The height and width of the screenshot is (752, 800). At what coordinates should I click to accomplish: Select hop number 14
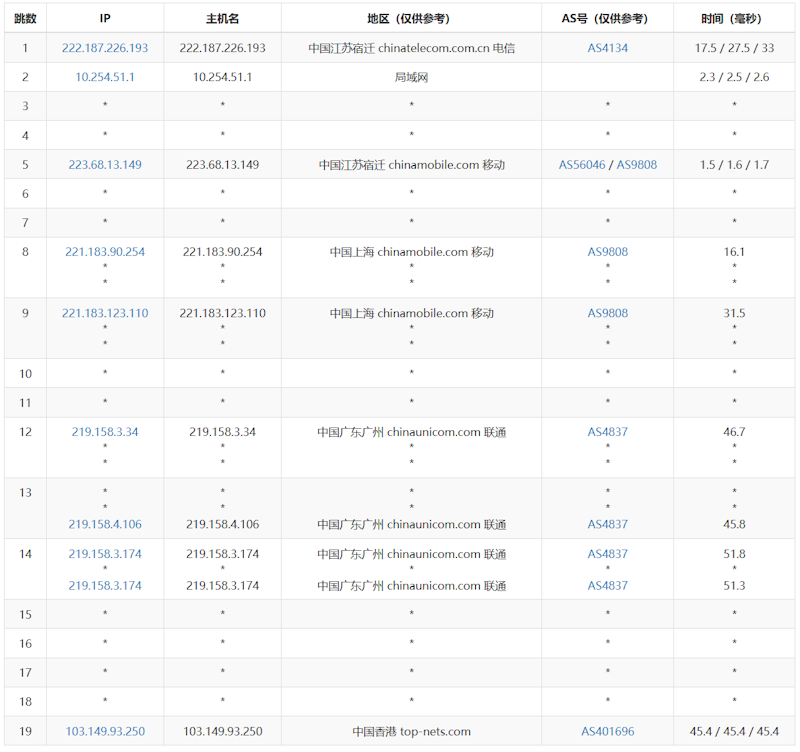26,554
